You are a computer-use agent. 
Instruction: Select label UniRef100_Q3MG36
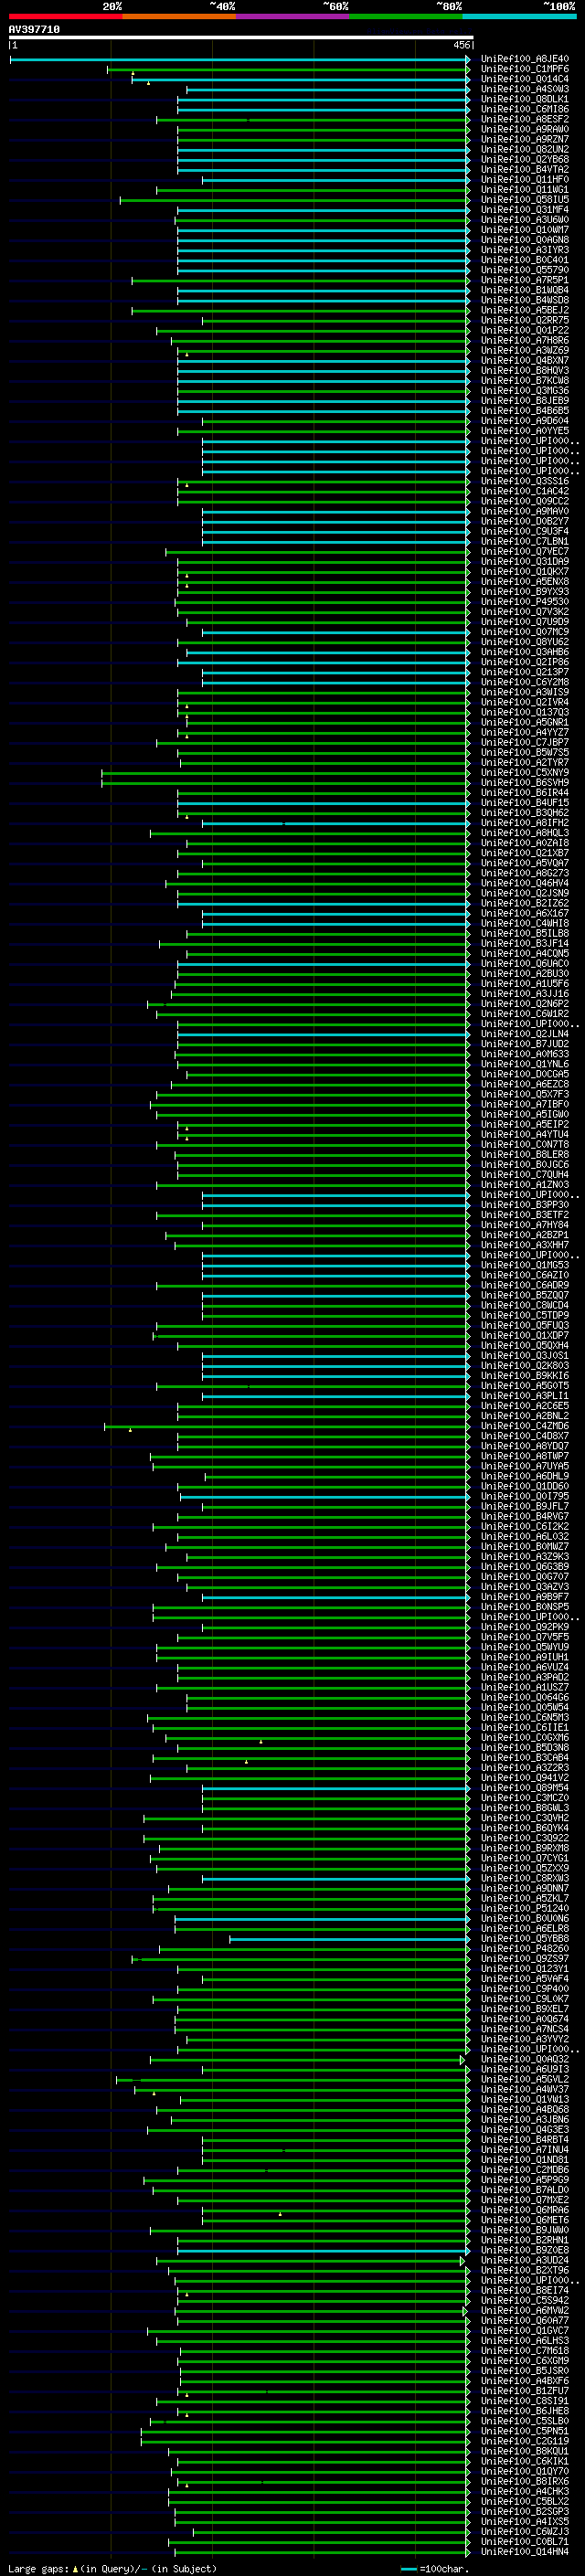point(525,391)
